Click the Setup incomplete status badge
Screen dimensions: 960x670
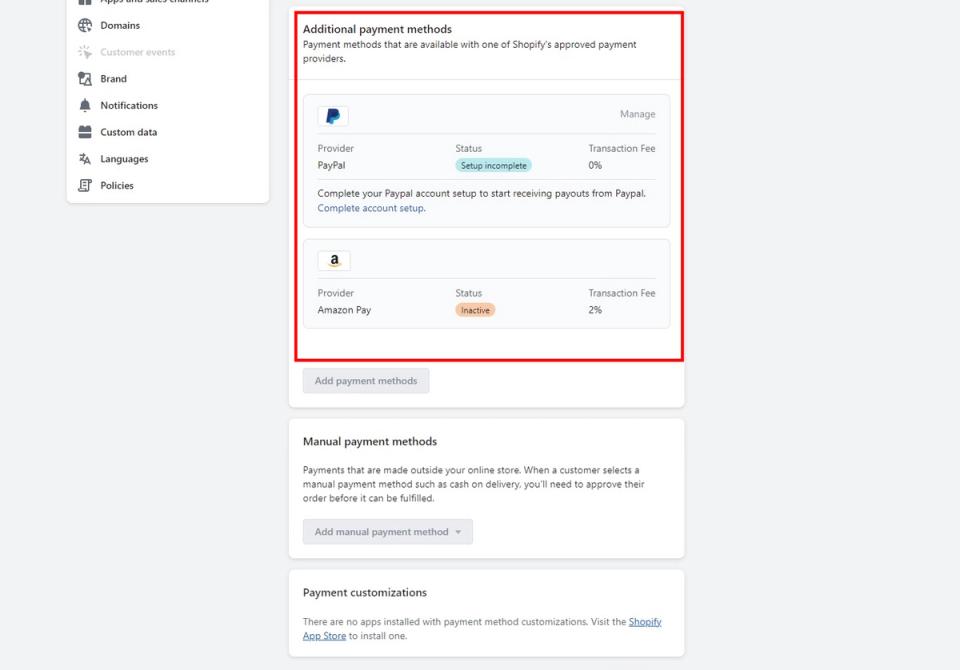pyautogui.click(x=493, y=165)
